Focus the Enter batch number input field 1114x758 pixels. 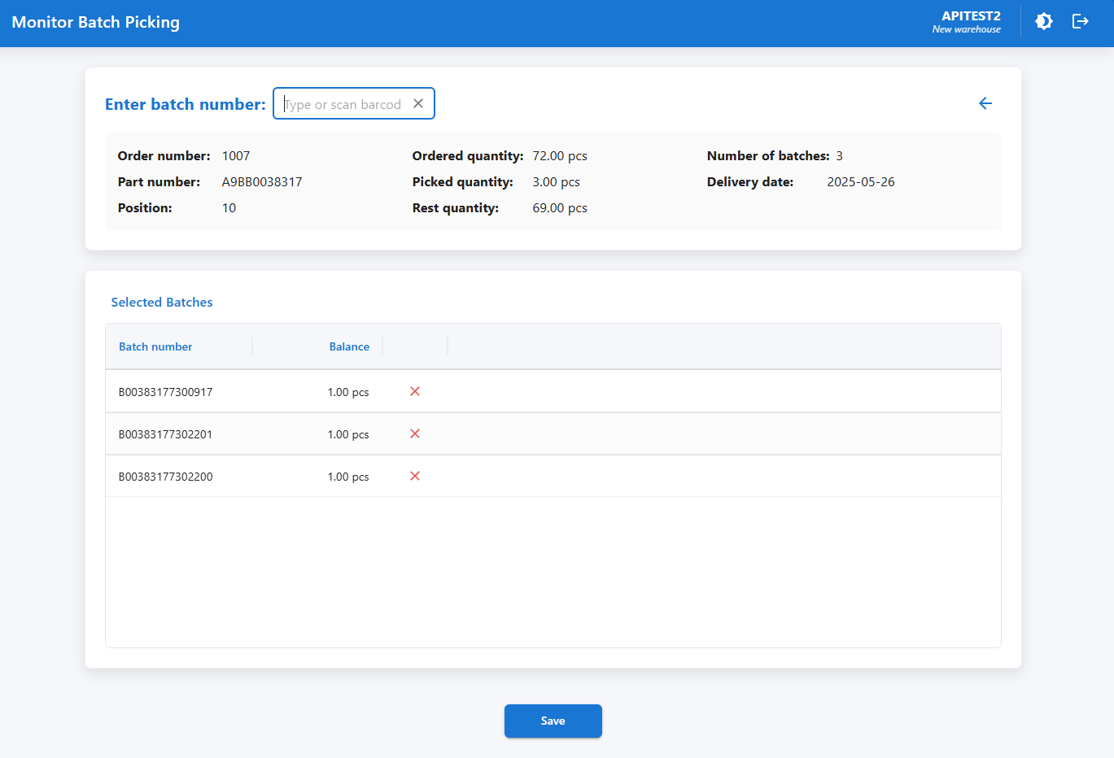342,104
